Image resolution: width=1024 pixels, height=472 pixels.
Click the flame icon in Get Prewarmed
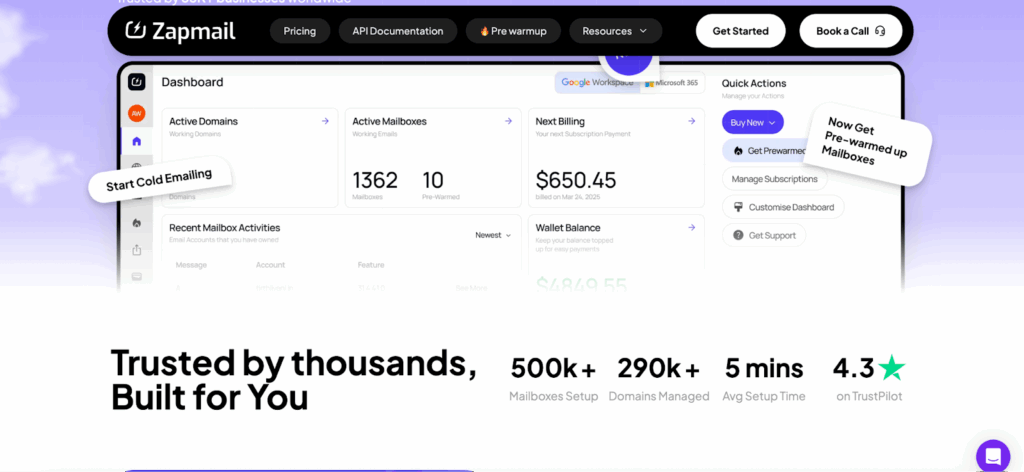[x=739, y=151]
